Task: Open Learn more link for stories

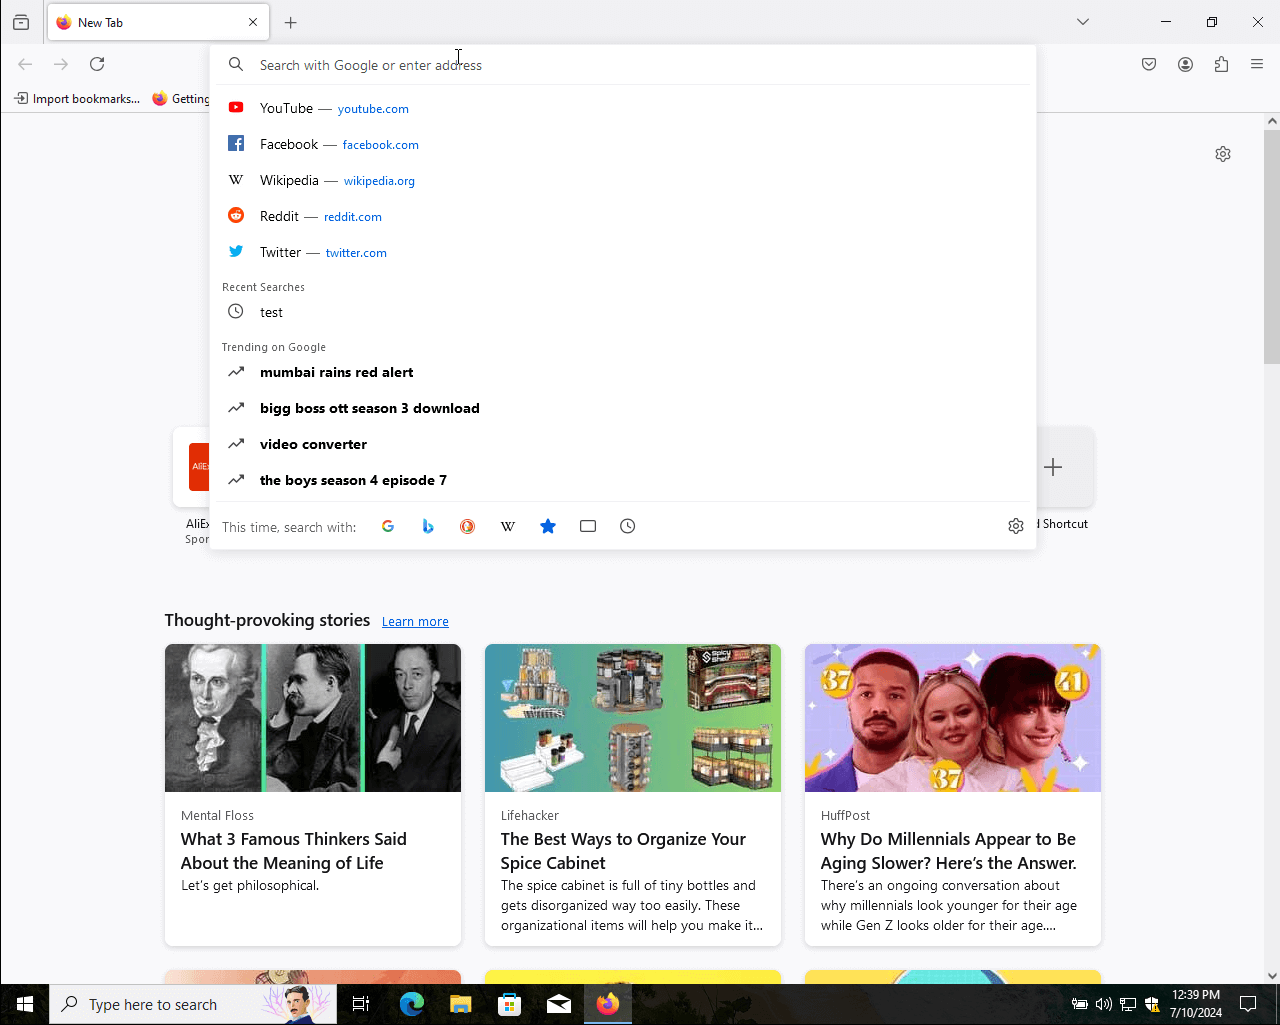Action: pos(415,622)
